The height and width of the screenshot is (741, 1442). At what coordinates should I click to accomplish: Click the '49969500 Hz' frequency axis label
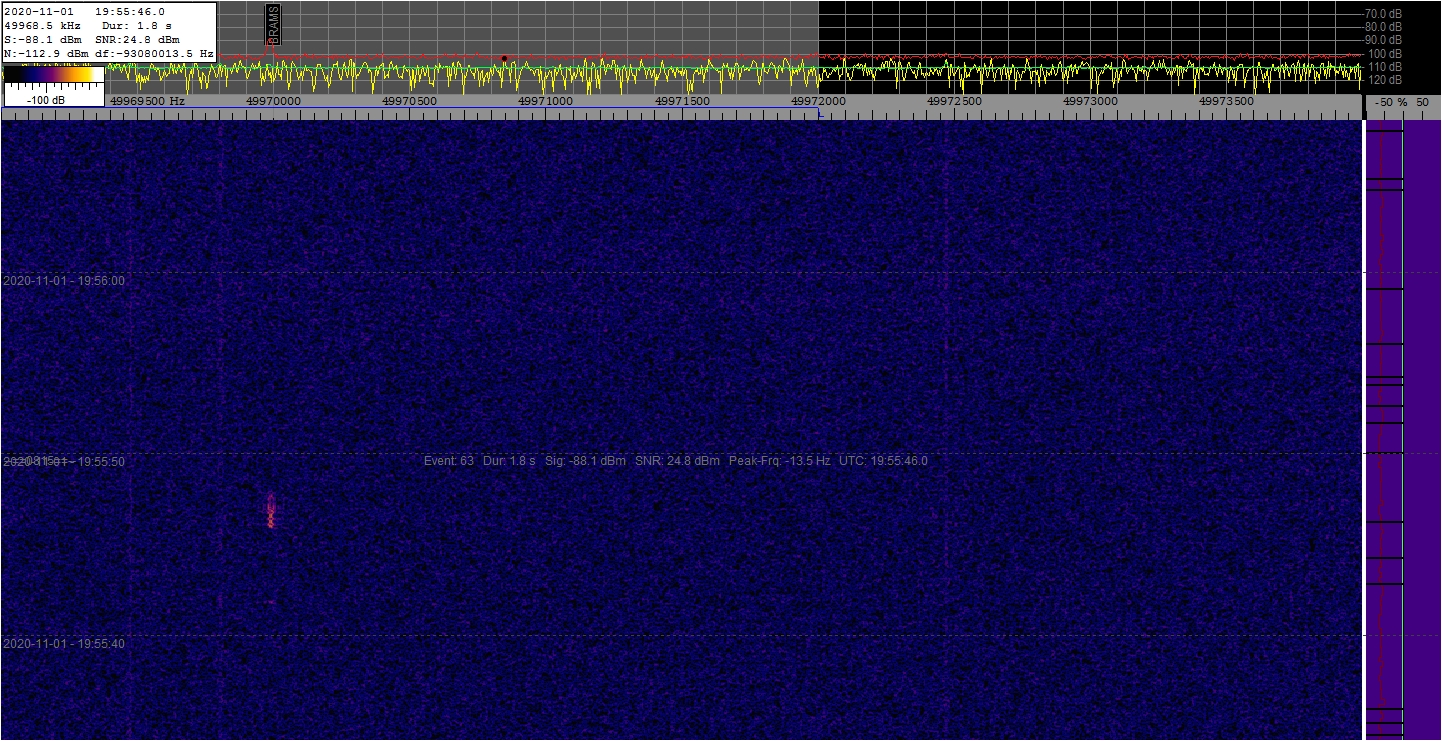pos(147,101)
